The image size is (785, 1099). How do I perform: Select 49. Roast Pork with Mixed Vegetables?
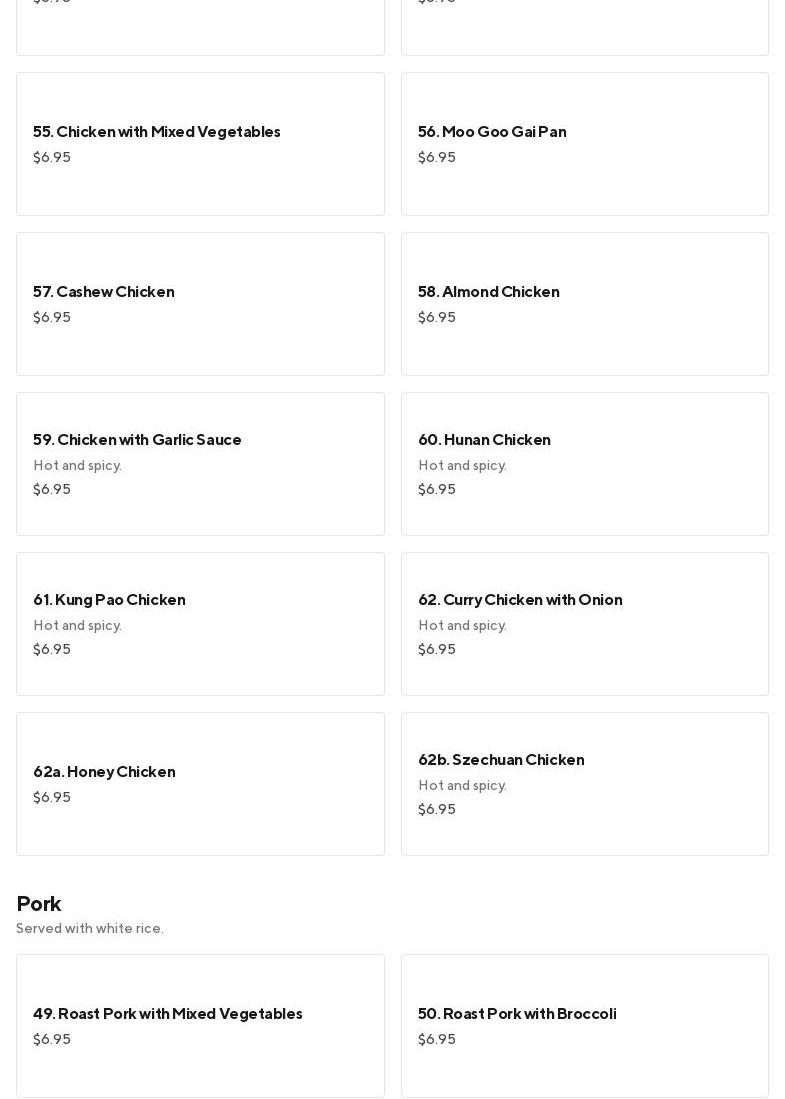click(x=200, y=1026)
